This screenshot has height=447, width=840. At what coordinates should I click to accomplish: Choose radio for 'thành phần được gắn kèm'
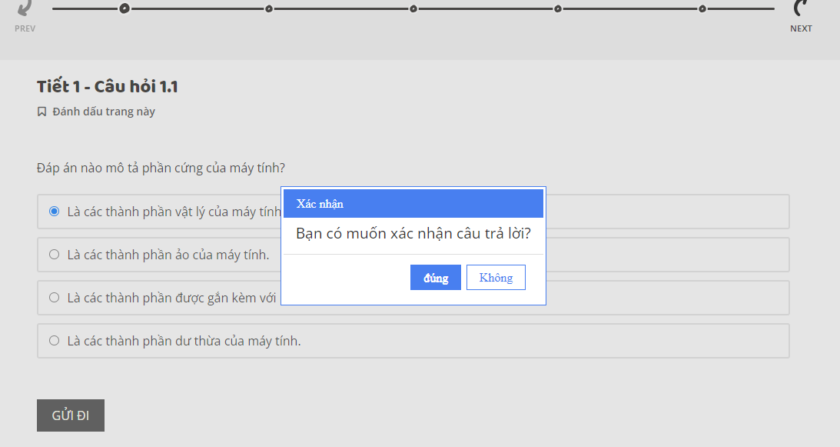click(54, 298)
